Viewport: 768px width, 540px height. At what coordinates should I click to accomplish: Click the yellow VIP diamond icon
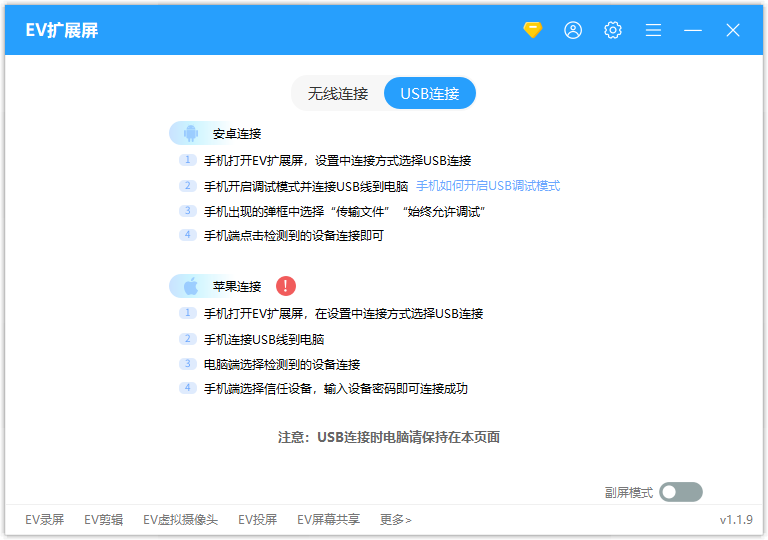[x=532, y=30]
